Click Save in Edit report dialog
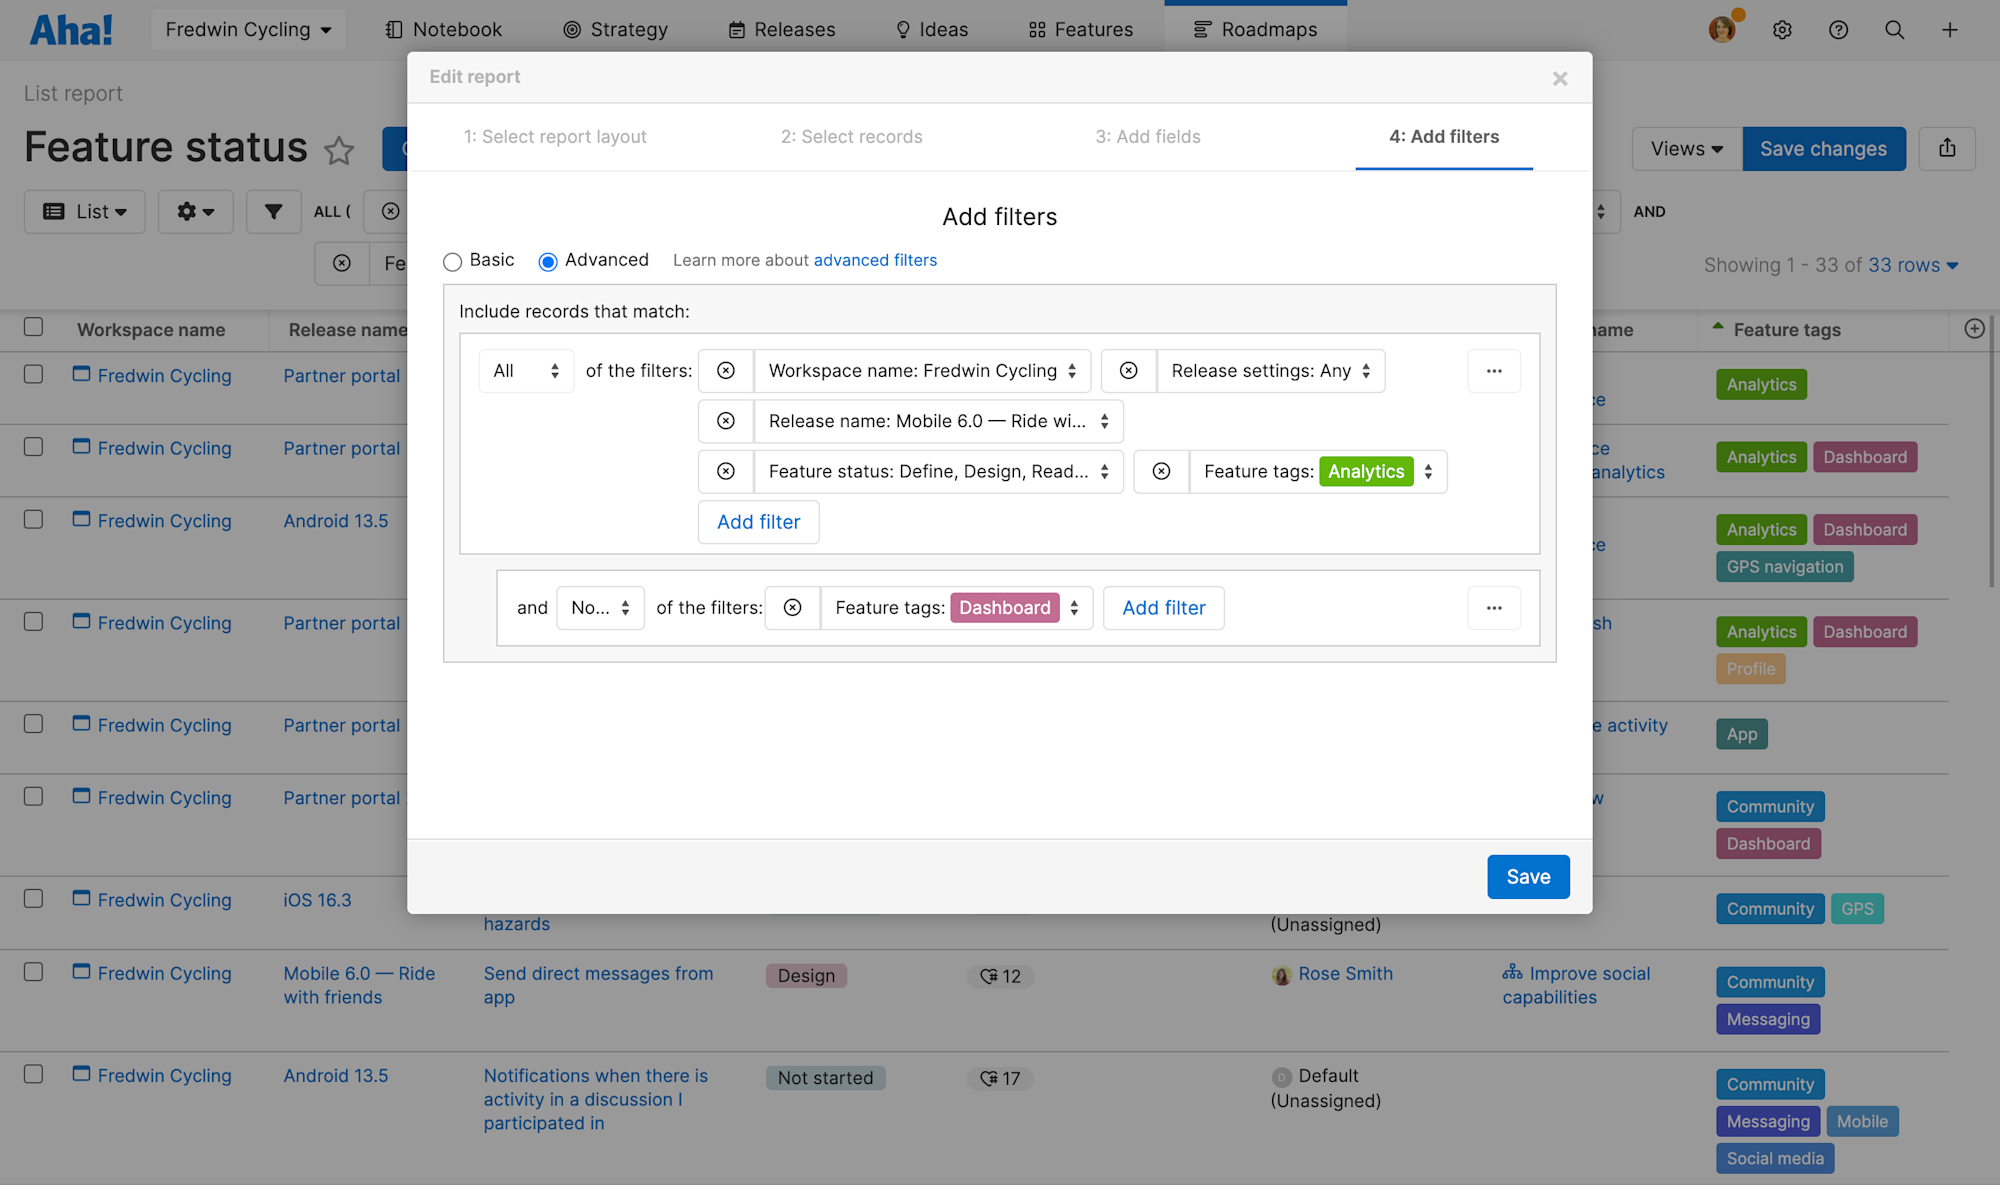 pos(1527,877)
